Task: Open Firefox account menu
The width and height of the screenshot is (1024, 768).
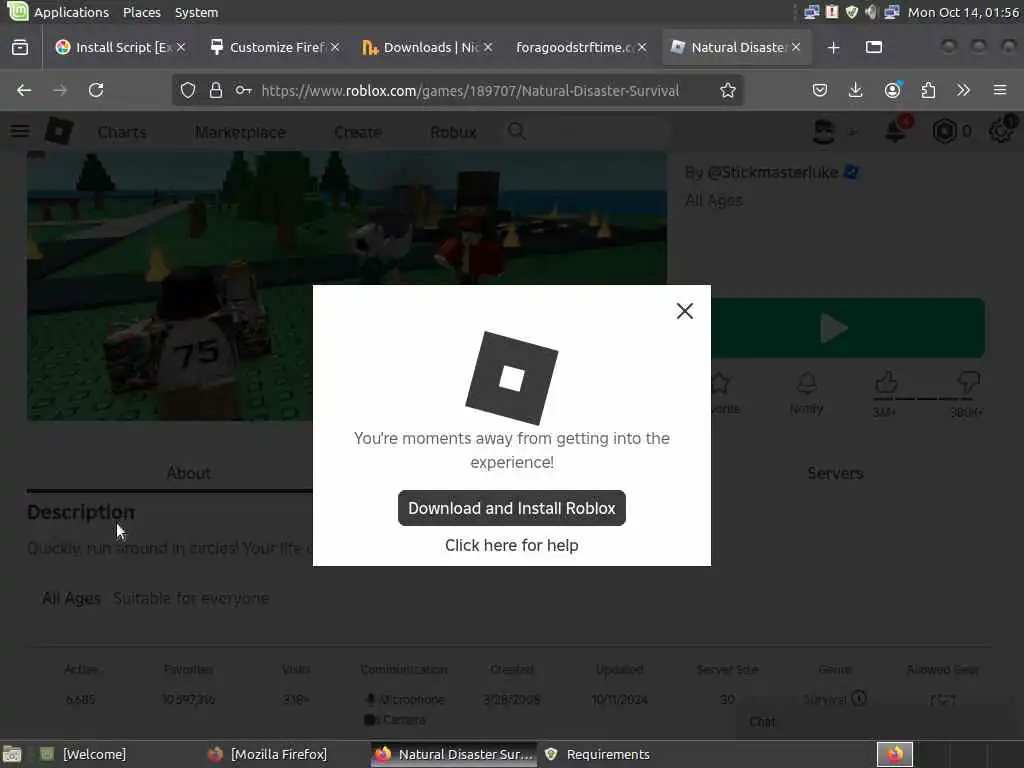Action: (893, 90)
